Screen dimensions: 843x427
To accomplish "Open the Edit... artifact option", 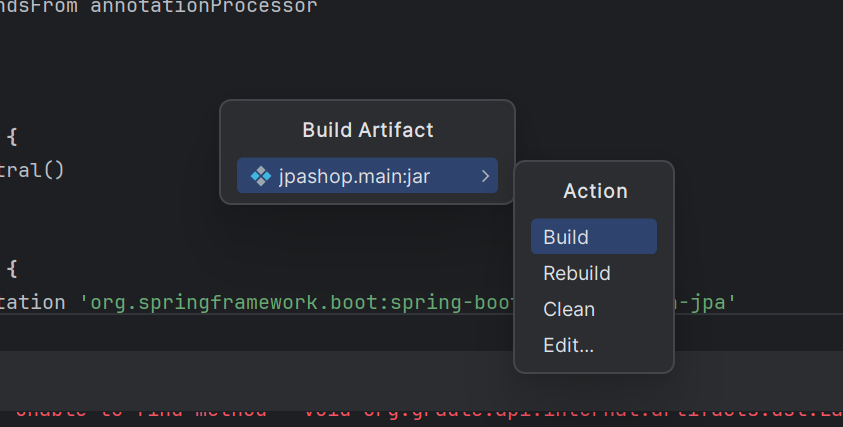I will coord(569,345).
